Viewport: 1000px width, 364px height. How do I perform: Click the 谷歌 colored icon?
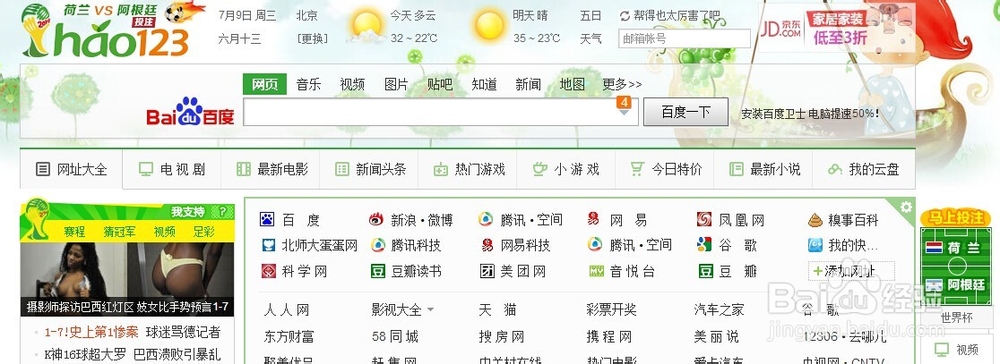coord(704,245)
